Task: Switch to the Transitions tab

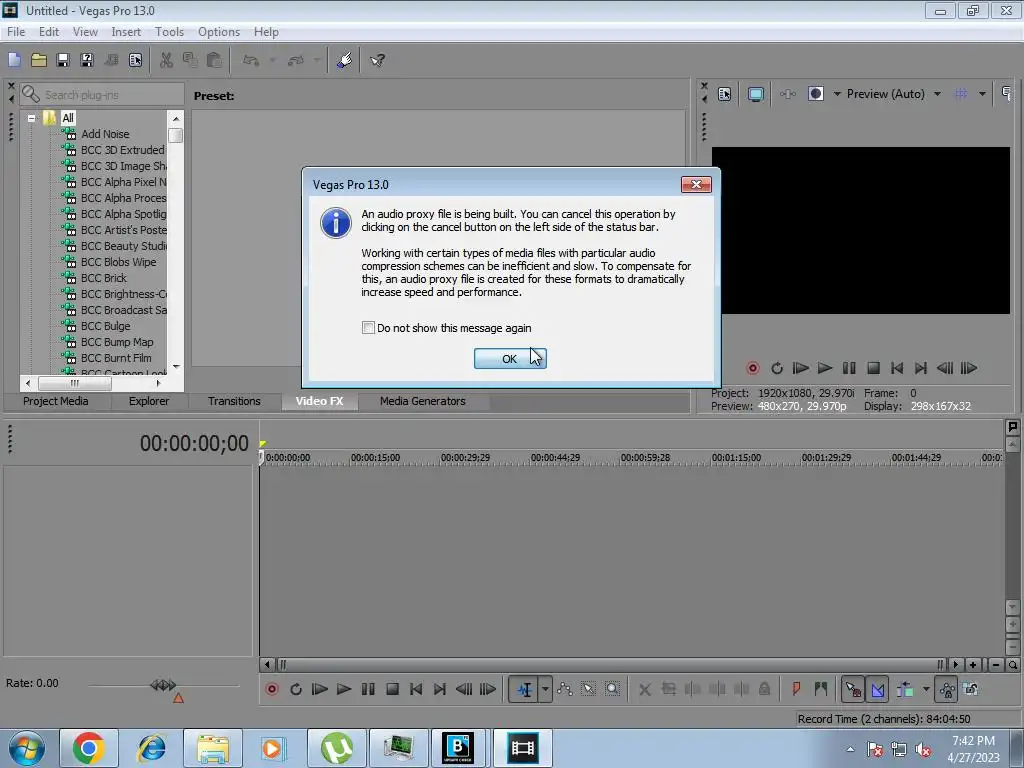Action: 234,401
